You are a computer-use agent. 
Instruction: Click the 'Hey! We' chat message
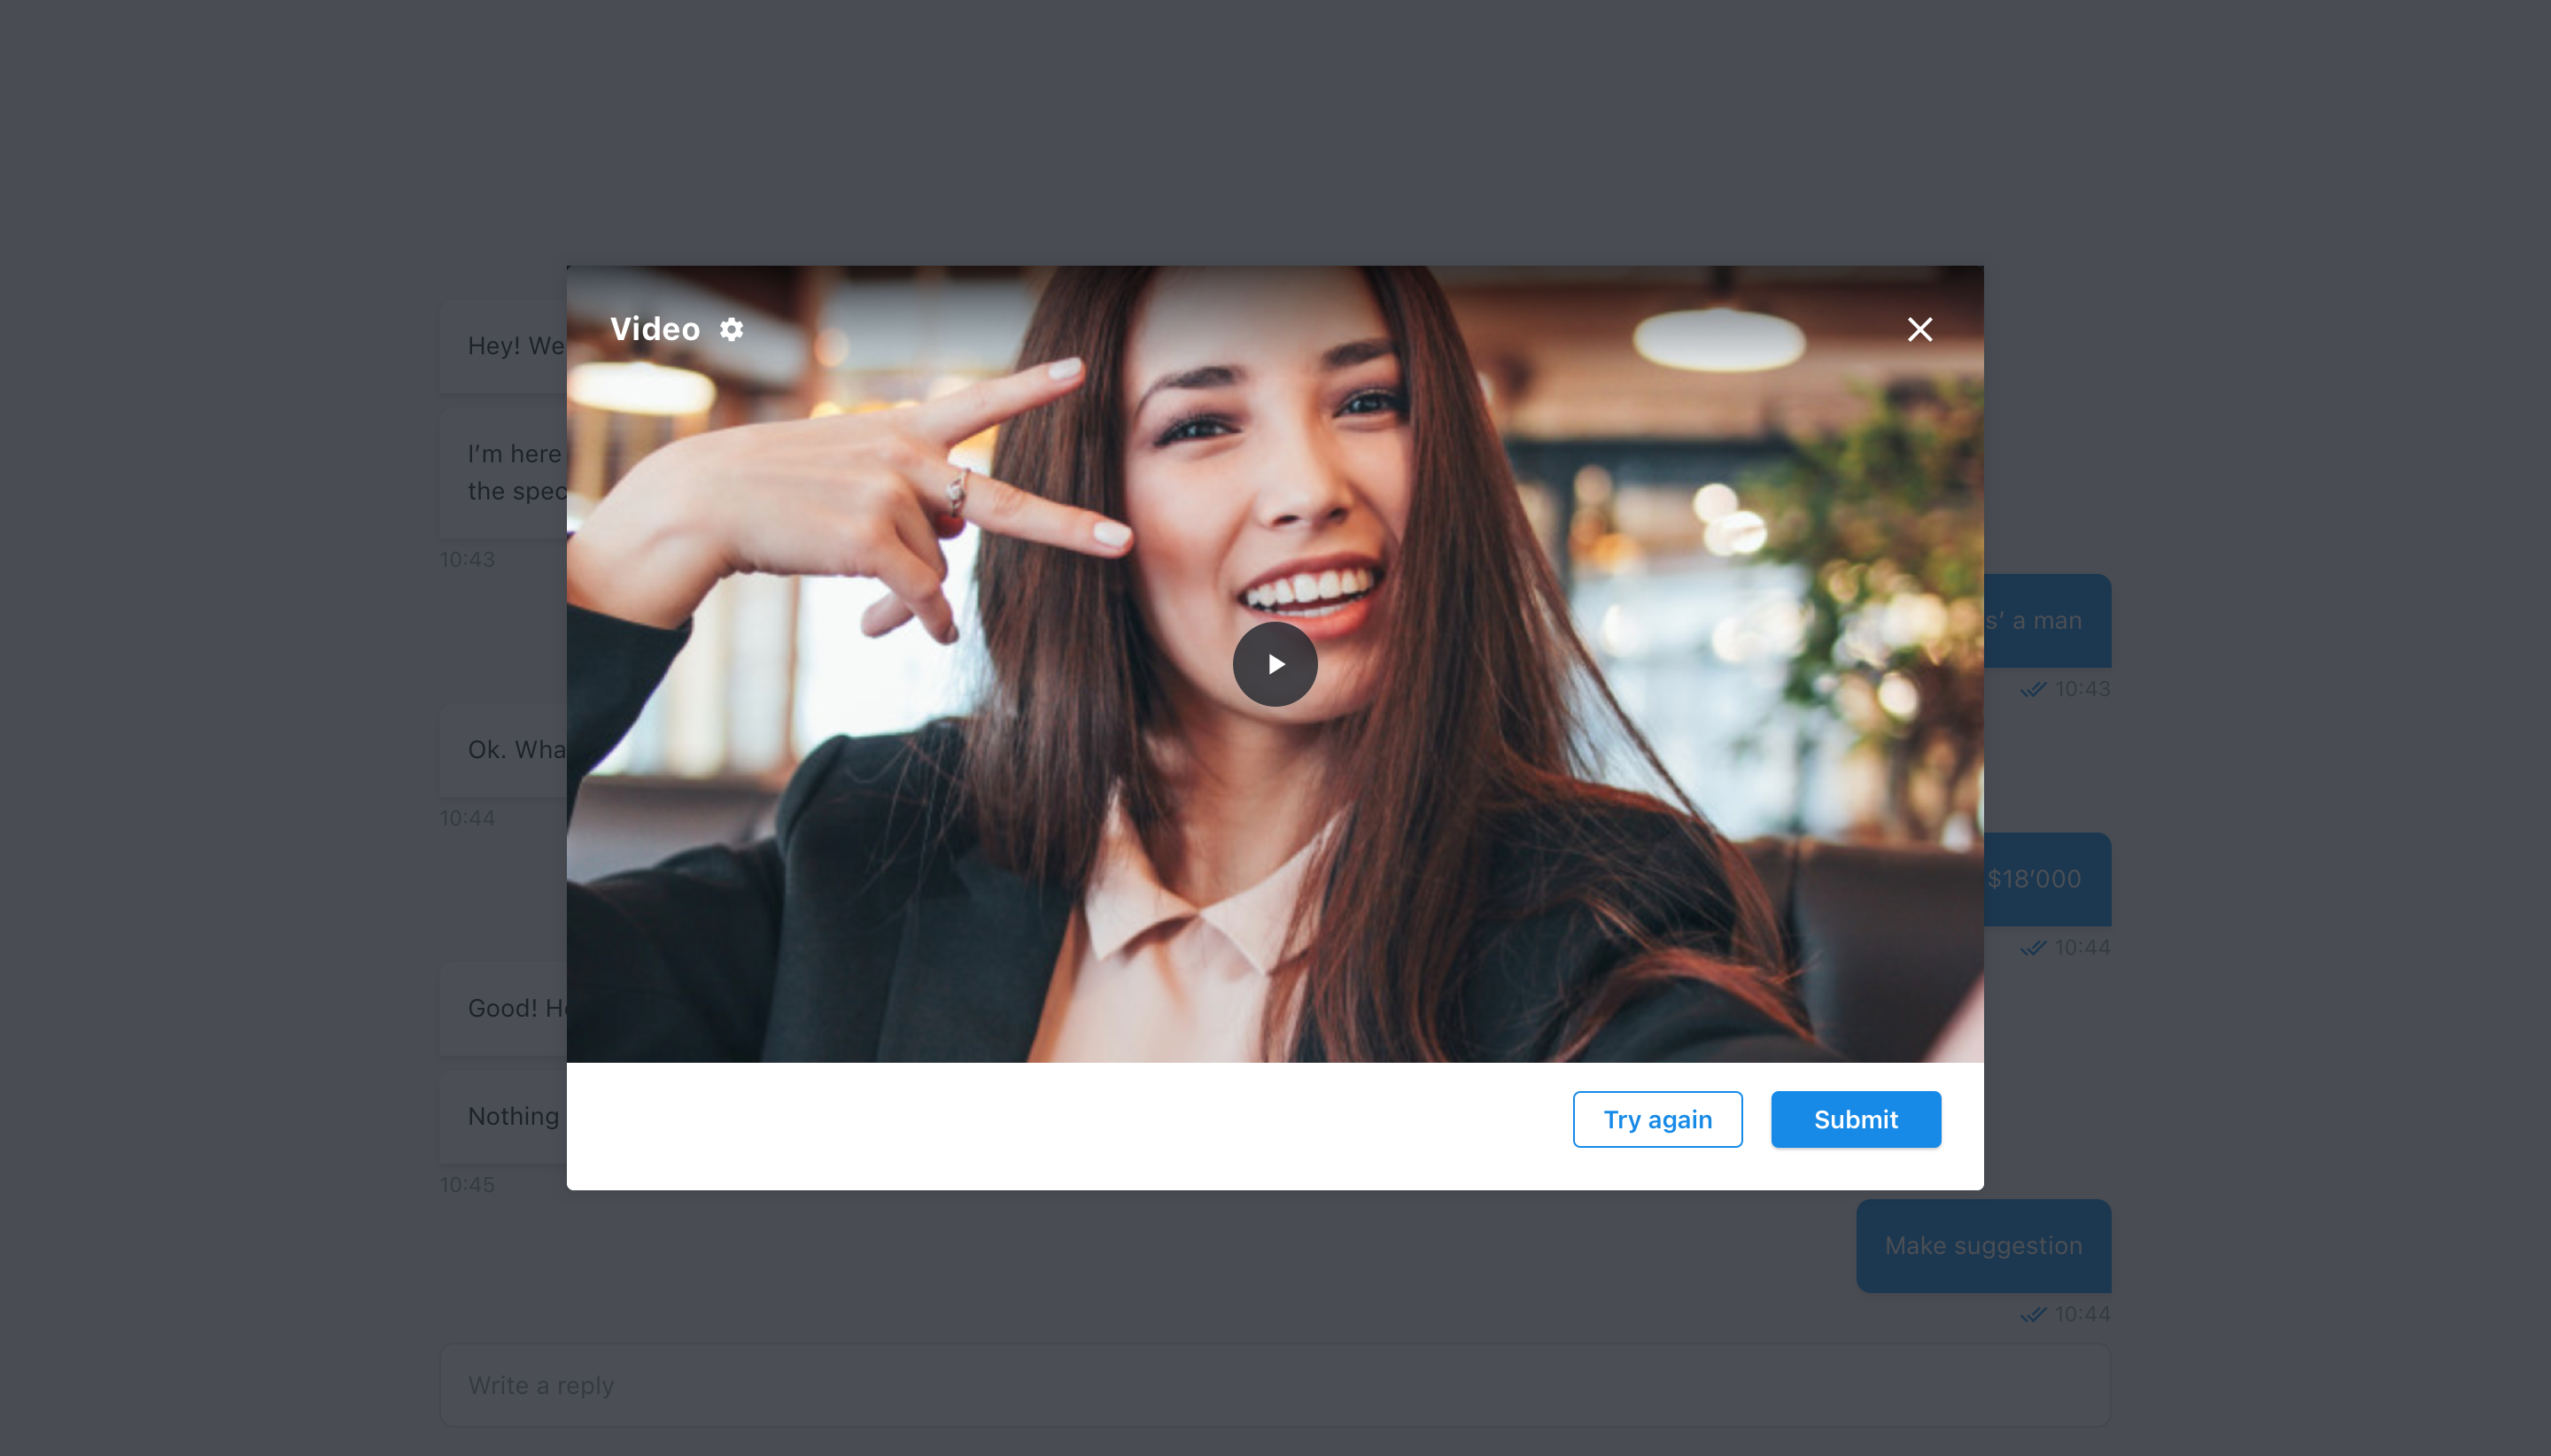504,346
